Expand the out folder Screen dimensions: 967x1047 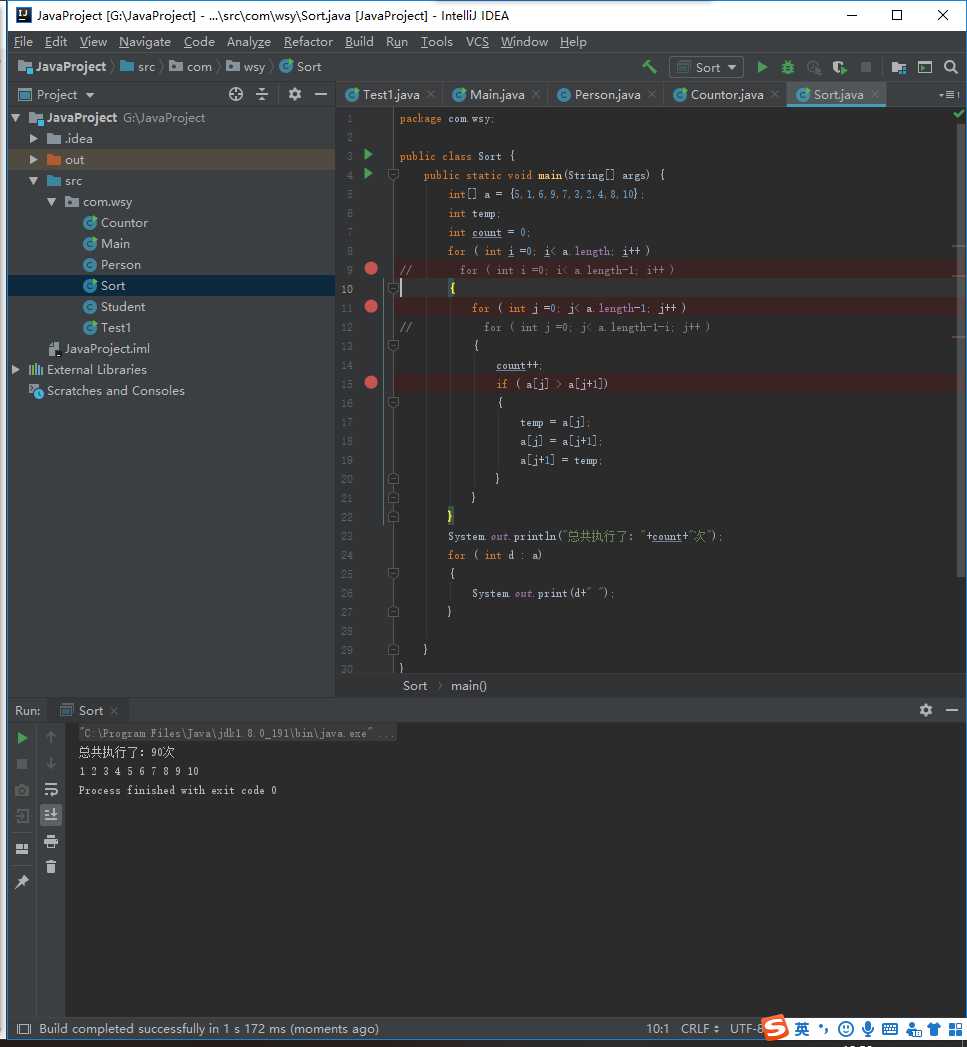pos(33,160)
